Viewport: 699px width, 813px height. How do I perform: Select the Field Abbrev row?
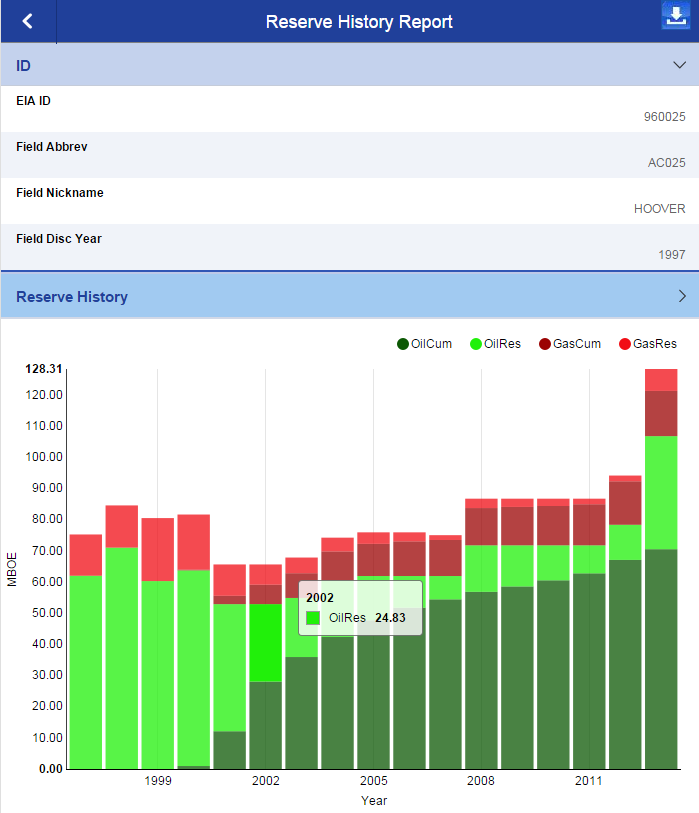coord(349,155)
